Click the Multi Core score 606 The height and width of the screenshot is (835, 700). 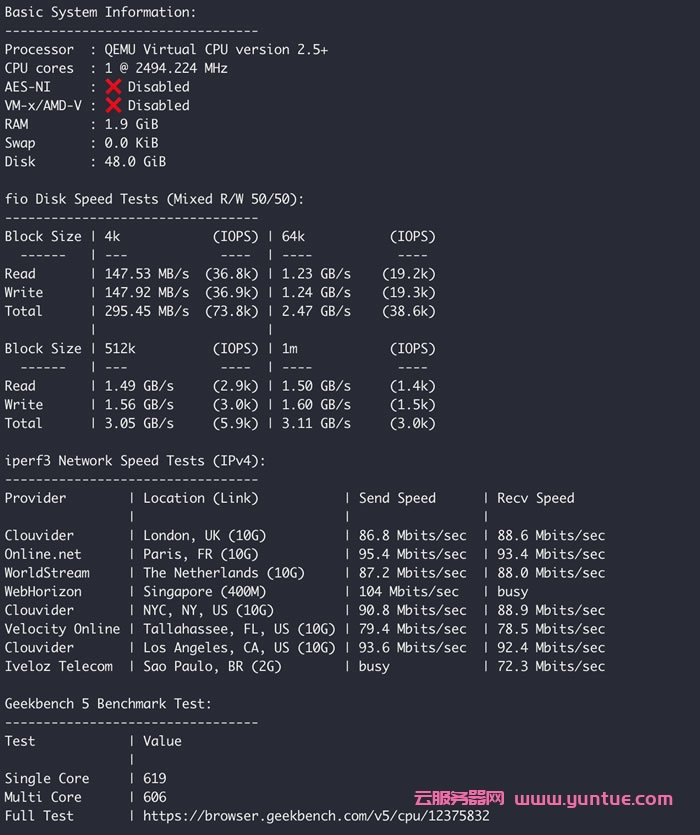pyautogui.click(x=155, y=797)
